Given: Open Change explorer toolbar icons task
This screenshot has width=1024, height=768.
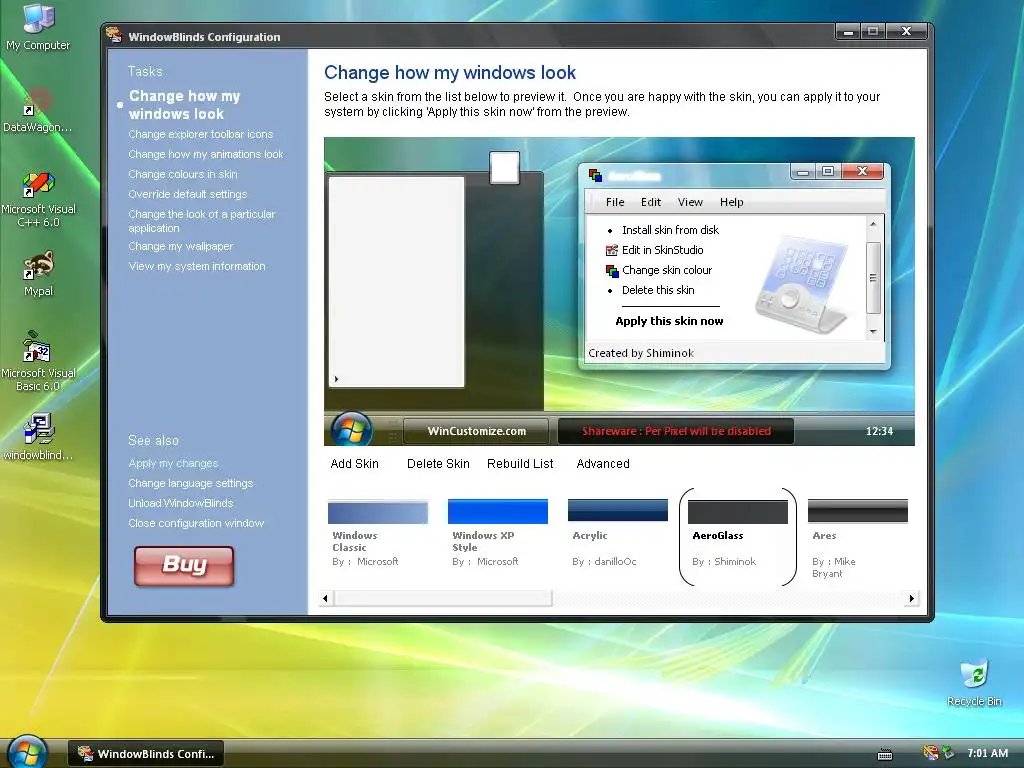Looking at the screenshot, I should pos(200,135).
